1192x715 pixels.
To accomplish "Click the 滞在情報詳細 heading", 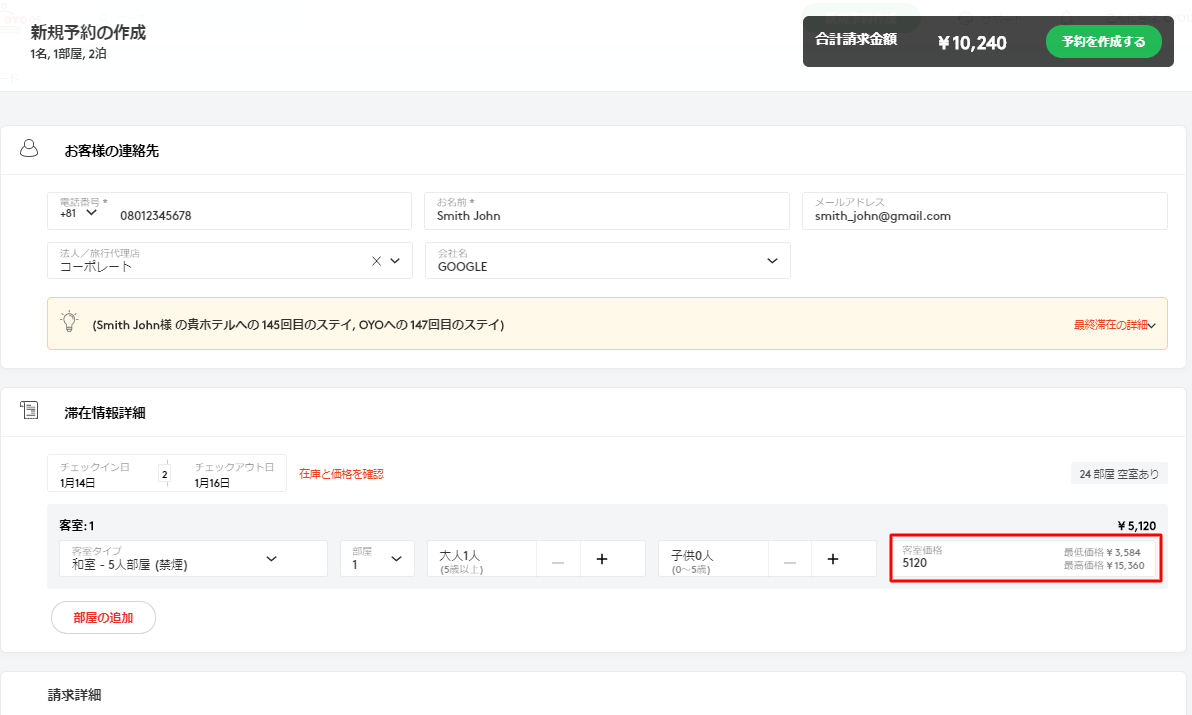I will pos(105,413).
